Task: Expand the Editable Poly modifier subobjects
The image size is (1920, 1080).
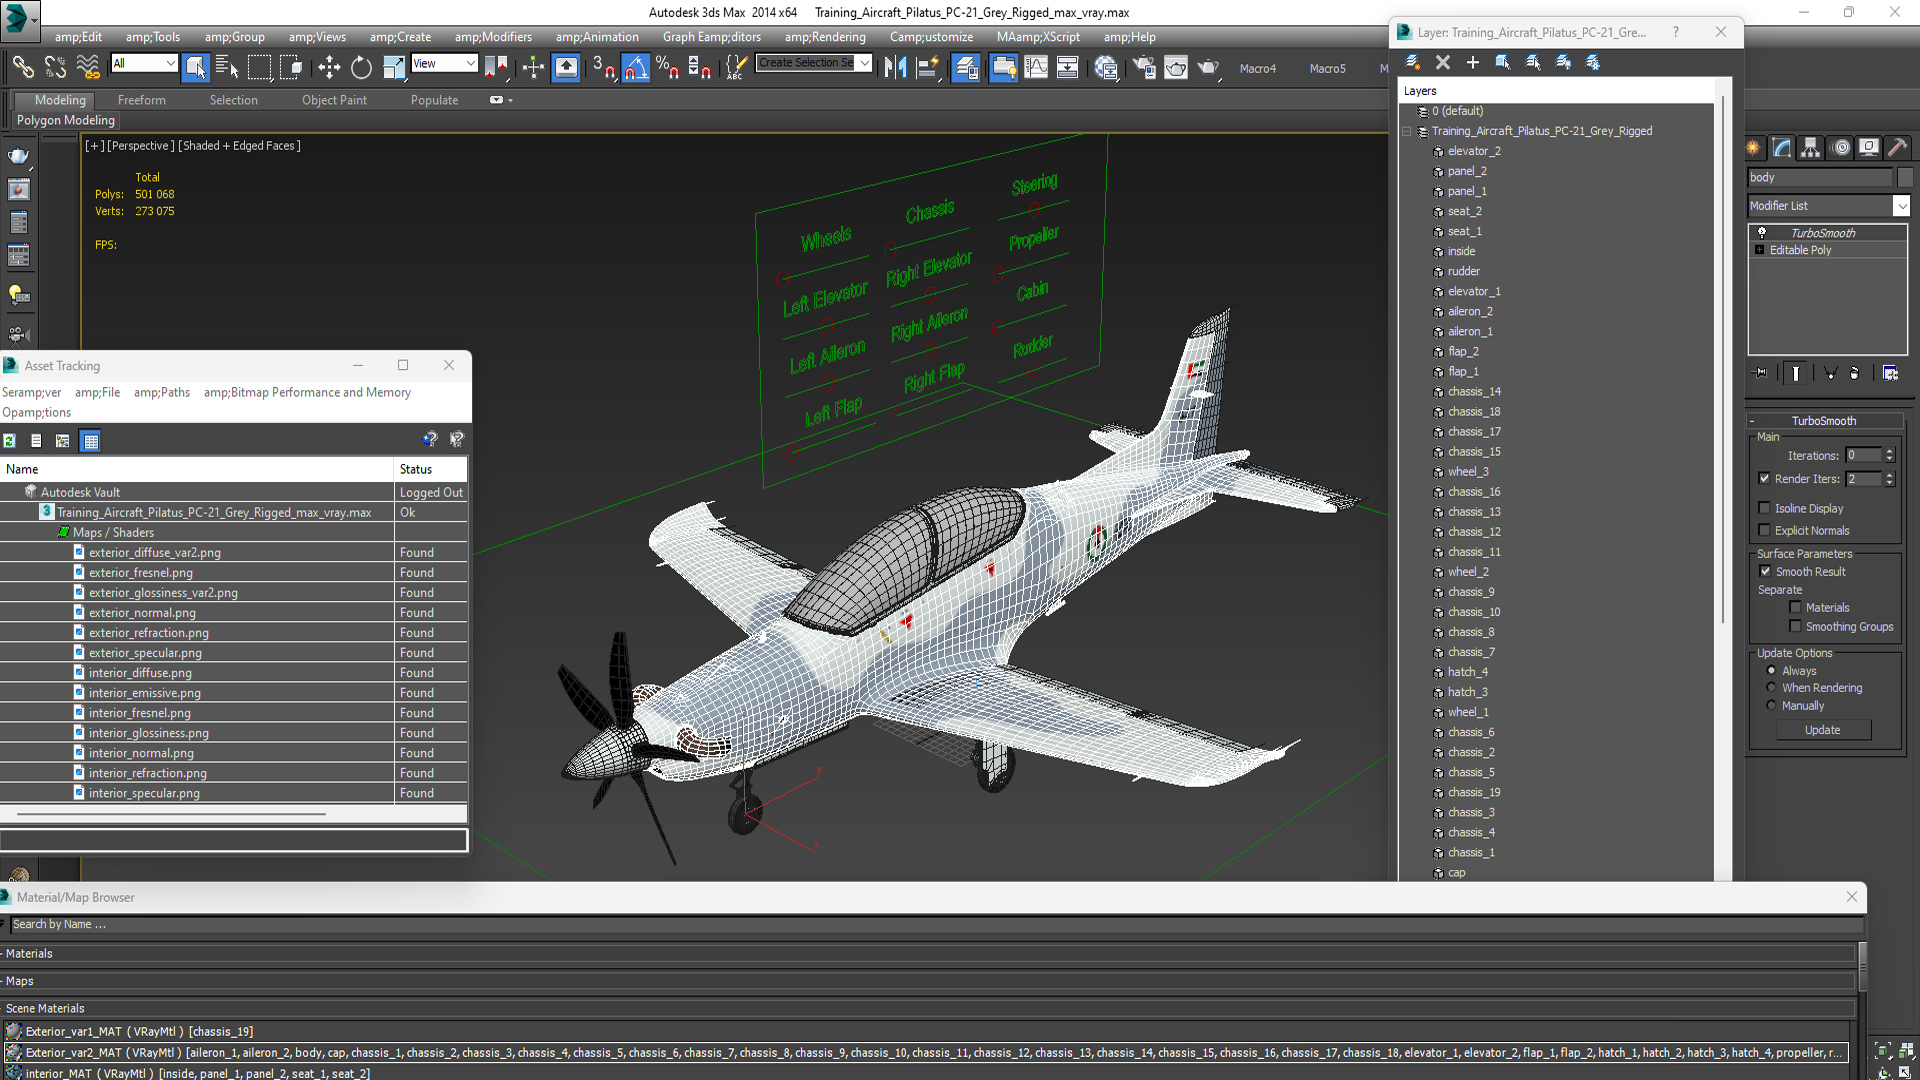Action: click(1760, 250)
